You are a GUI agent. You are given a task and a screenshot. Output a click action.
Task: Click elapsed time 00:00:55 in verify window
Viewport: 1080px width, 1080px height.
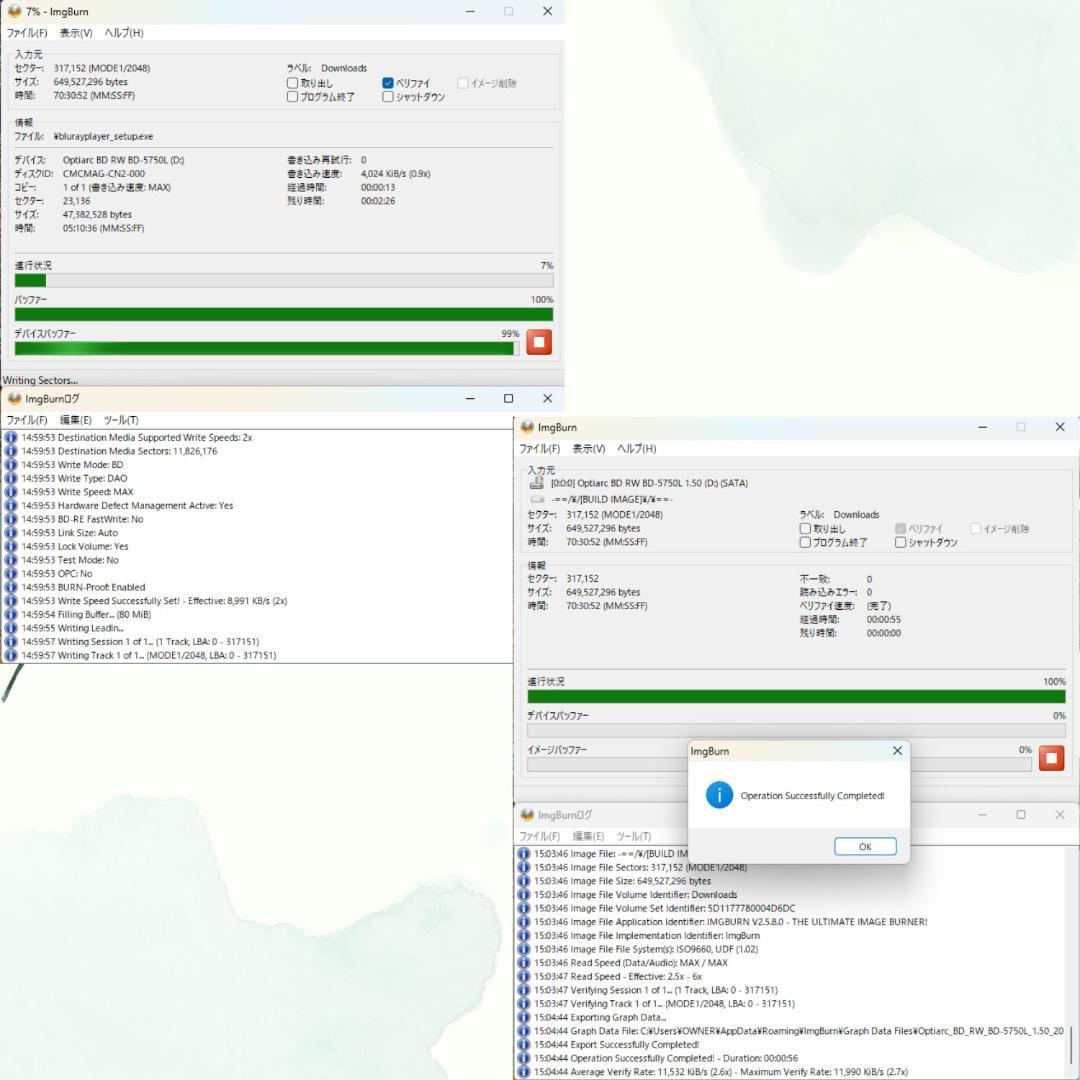coord(884,619)
